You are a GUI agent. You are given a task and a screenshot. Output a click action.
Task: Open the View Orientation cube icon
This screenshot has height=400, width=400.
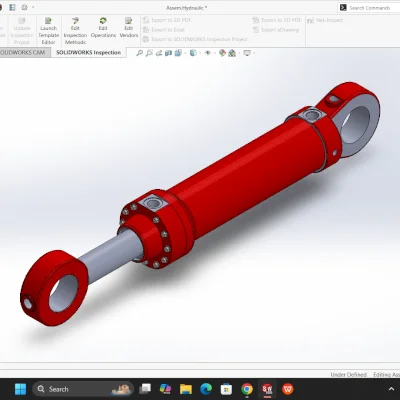(x=178, y=53)
